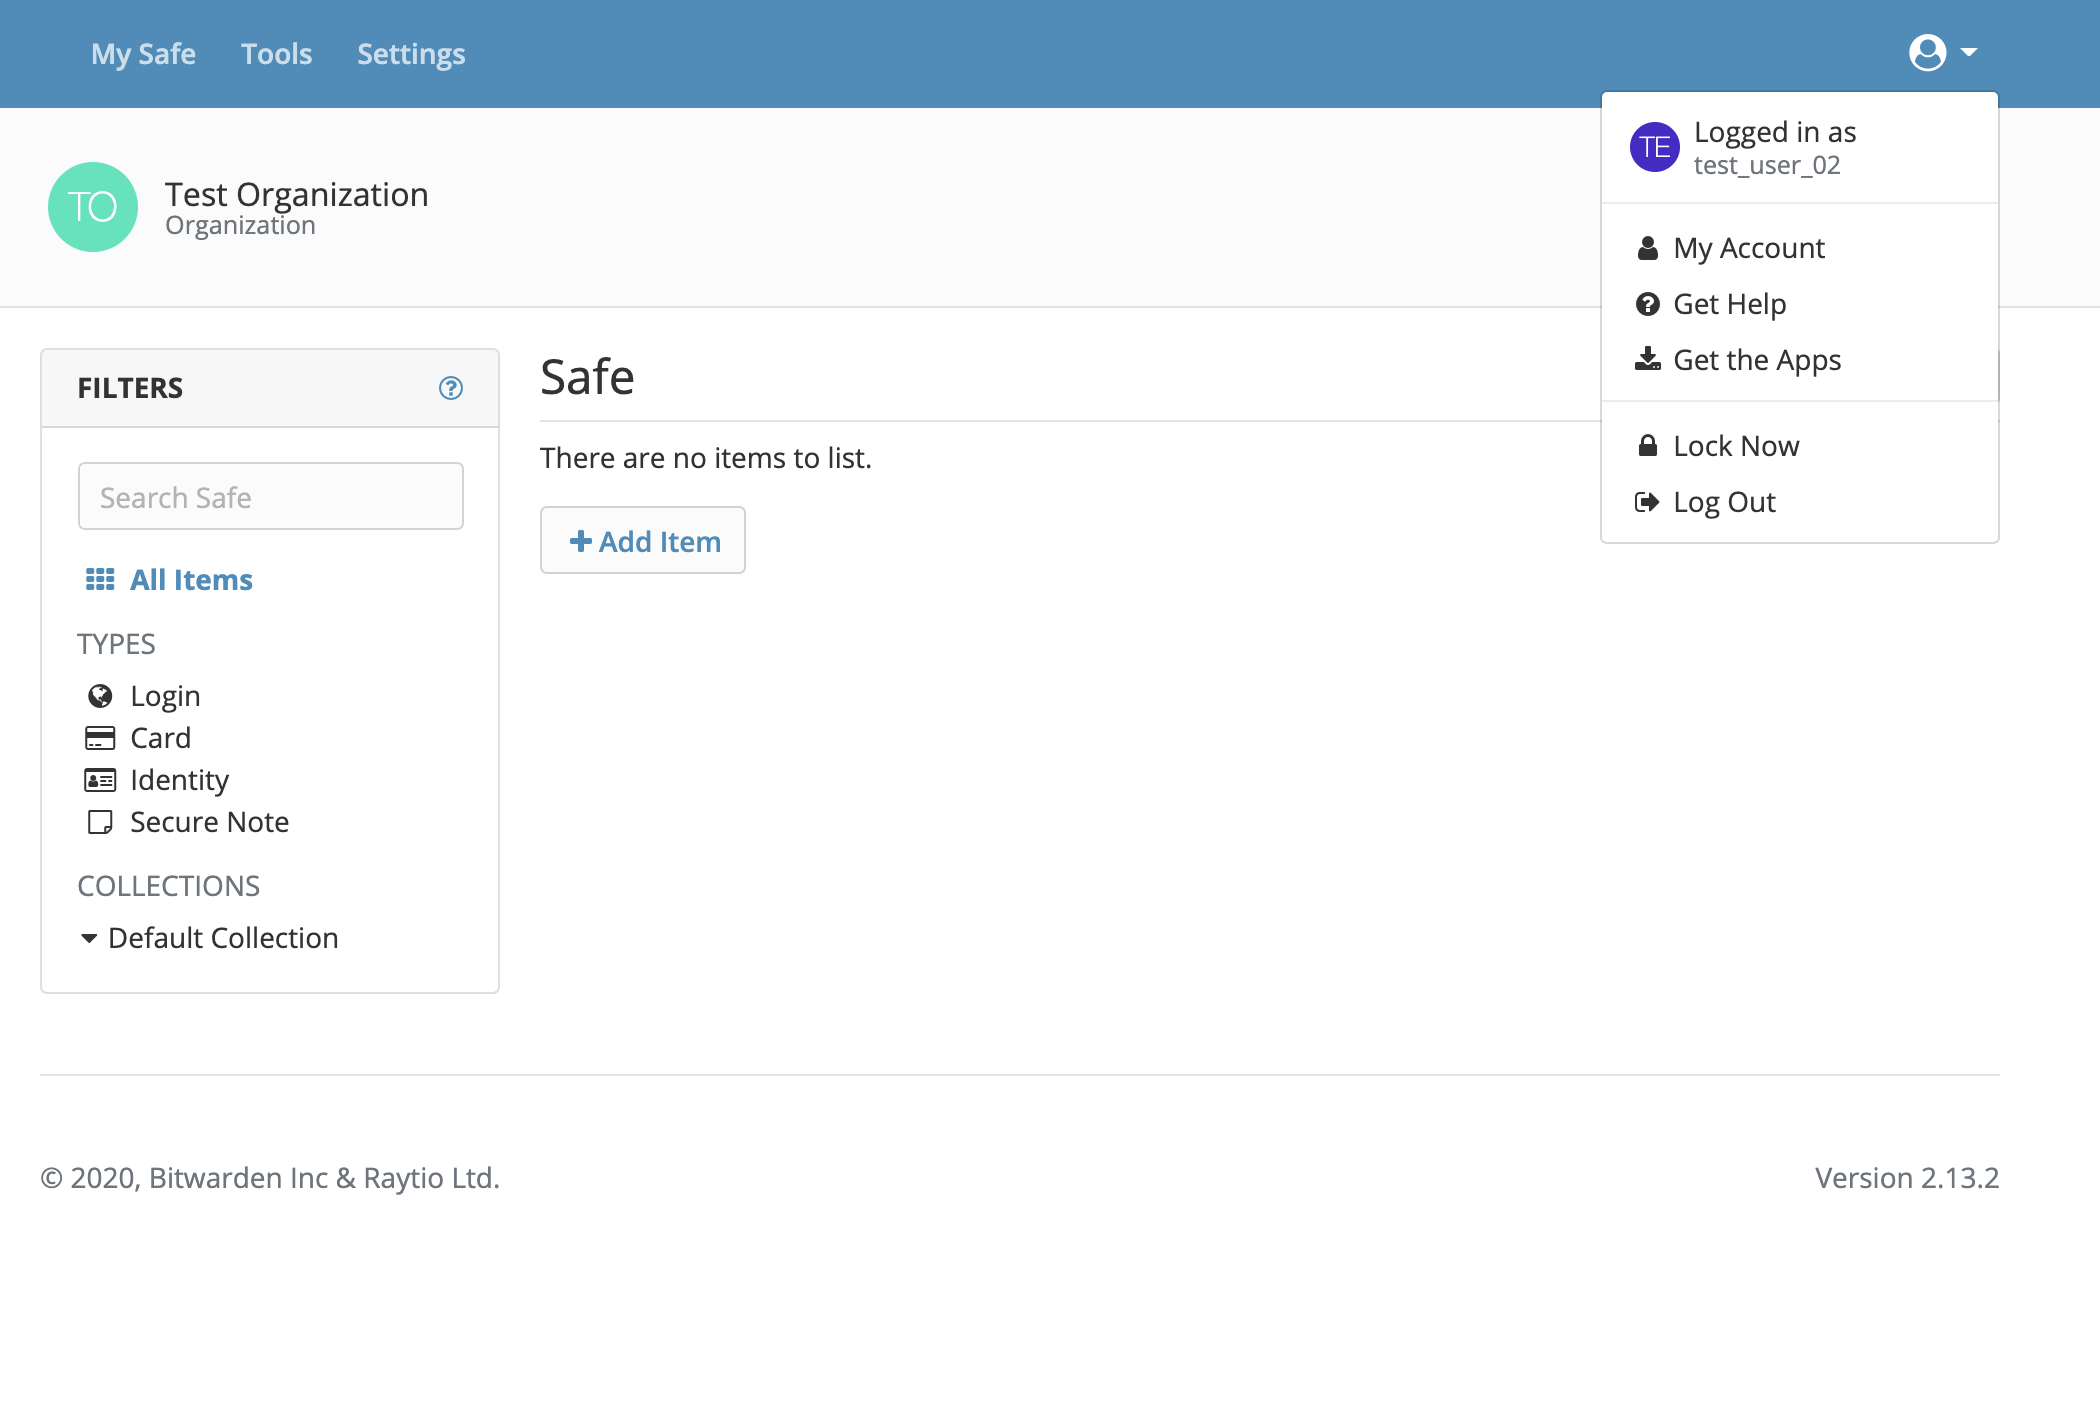Open the My Safe tab

pyautogui.click(x=143, y=54)
